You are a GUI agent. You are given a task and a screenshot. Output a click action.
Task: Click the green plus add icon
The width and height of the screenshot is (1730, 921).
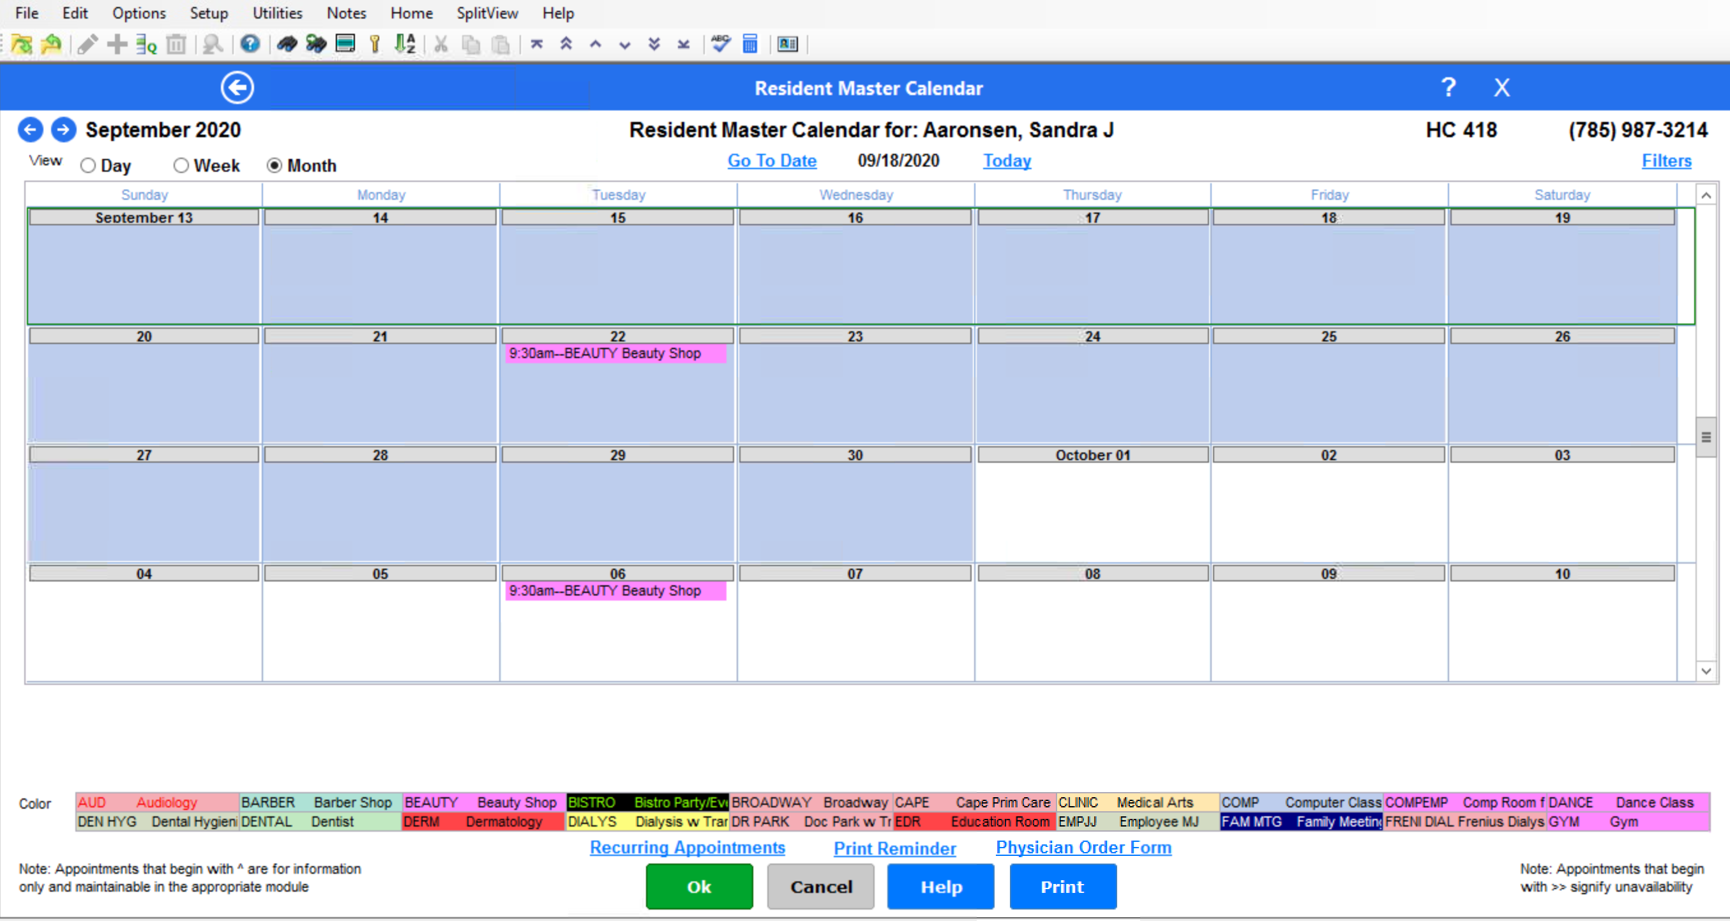pos(116,44)
